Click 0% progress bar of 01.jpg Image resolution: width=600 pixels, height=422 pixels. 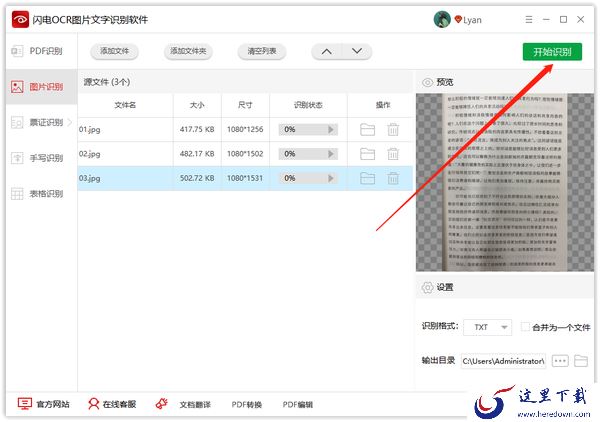tap(308, 129)
